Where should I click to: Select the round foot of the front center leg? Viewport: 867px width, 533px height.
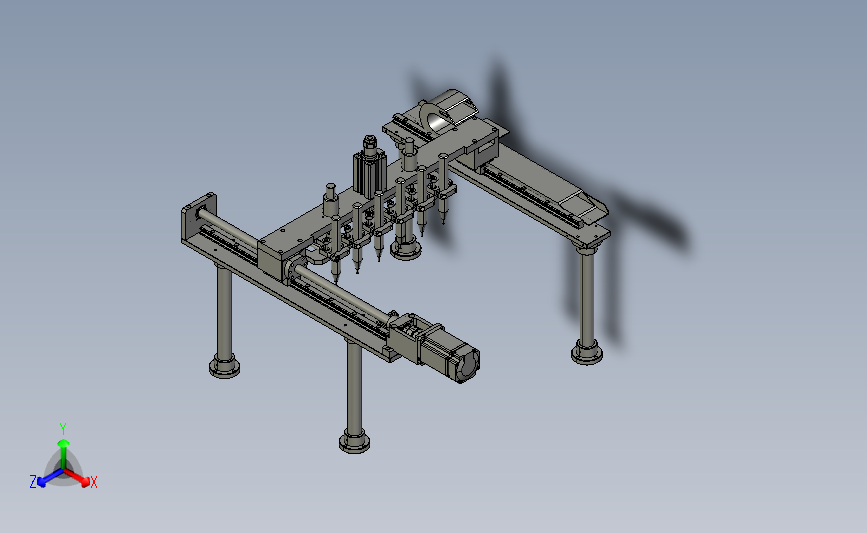(x=354, y=441)
